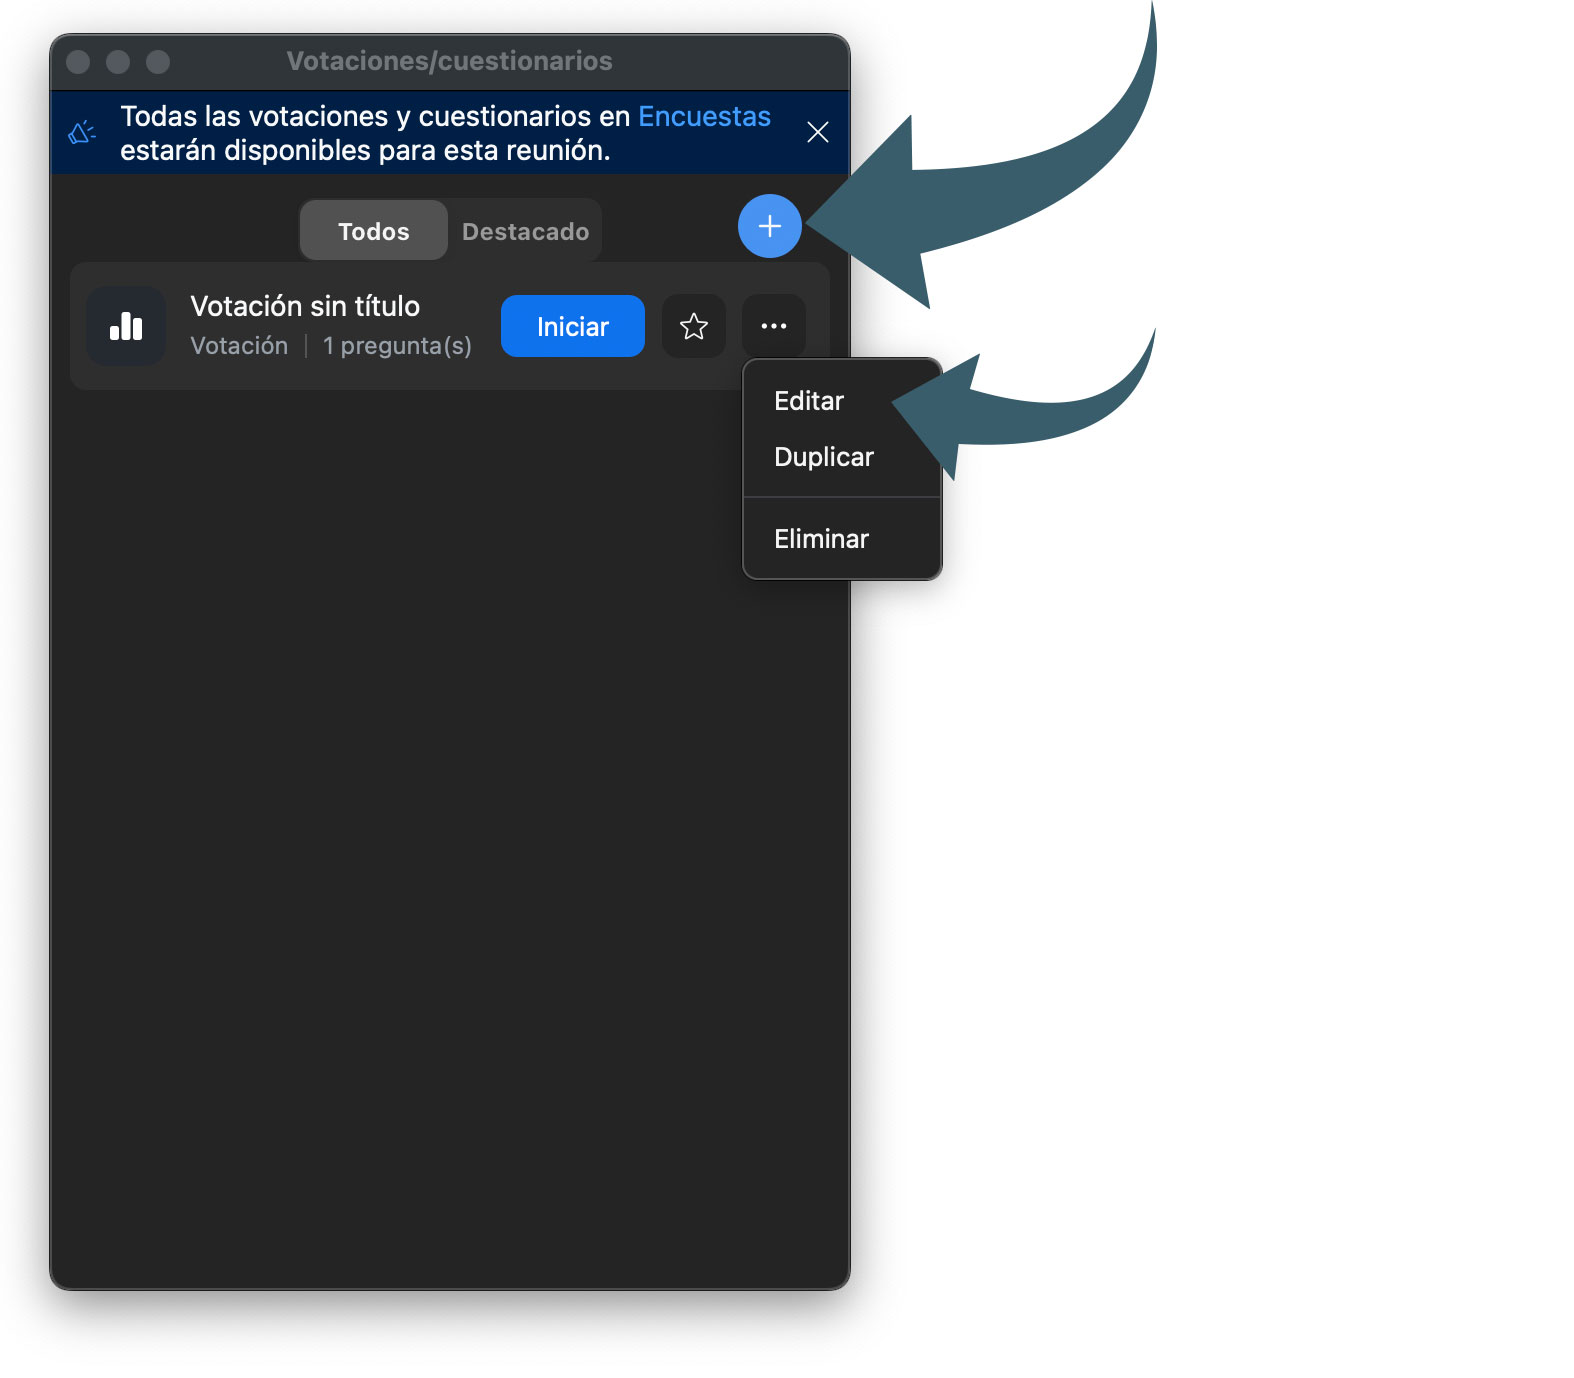Close the Votaciones/cuestionarios window
1574x1378 pixels.
(x=78, y=62)
